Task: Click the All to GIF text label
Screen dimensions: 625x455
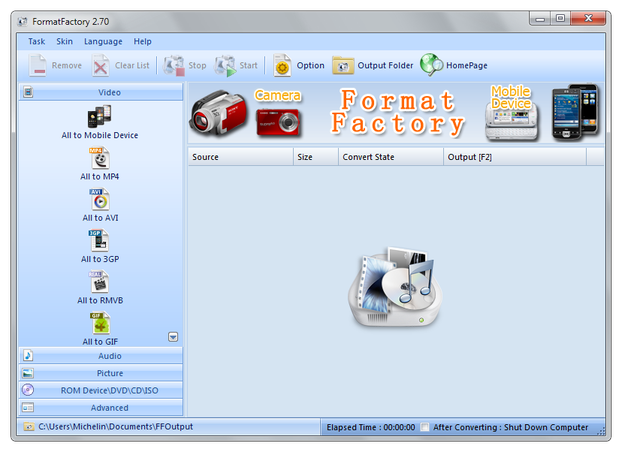Action: click(100, 342)
